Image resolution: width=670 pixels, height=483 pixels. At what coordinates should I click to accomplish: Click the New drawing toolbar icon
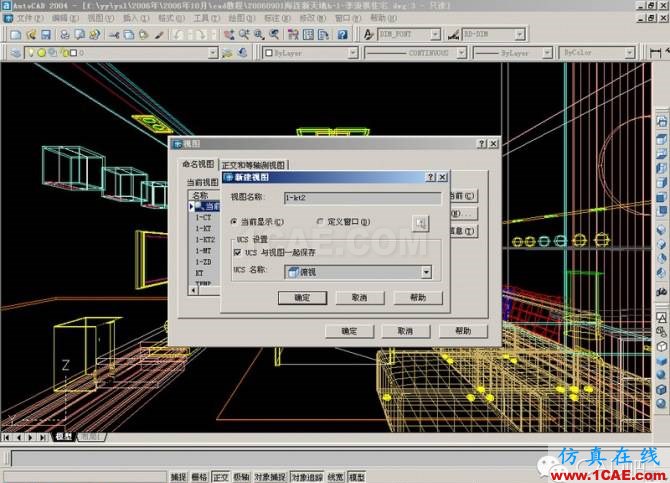tap(15, 35)
